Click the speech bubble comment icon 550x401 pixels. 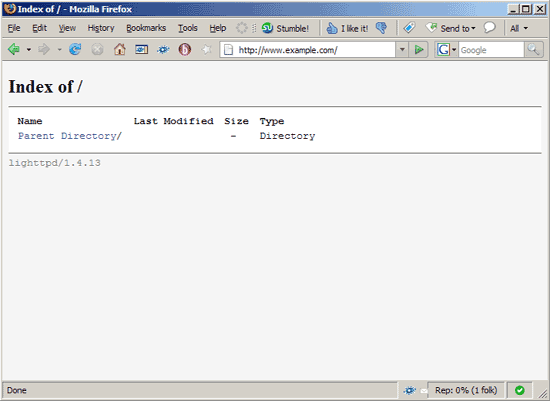pyautogui.click(x=489, y=28)
